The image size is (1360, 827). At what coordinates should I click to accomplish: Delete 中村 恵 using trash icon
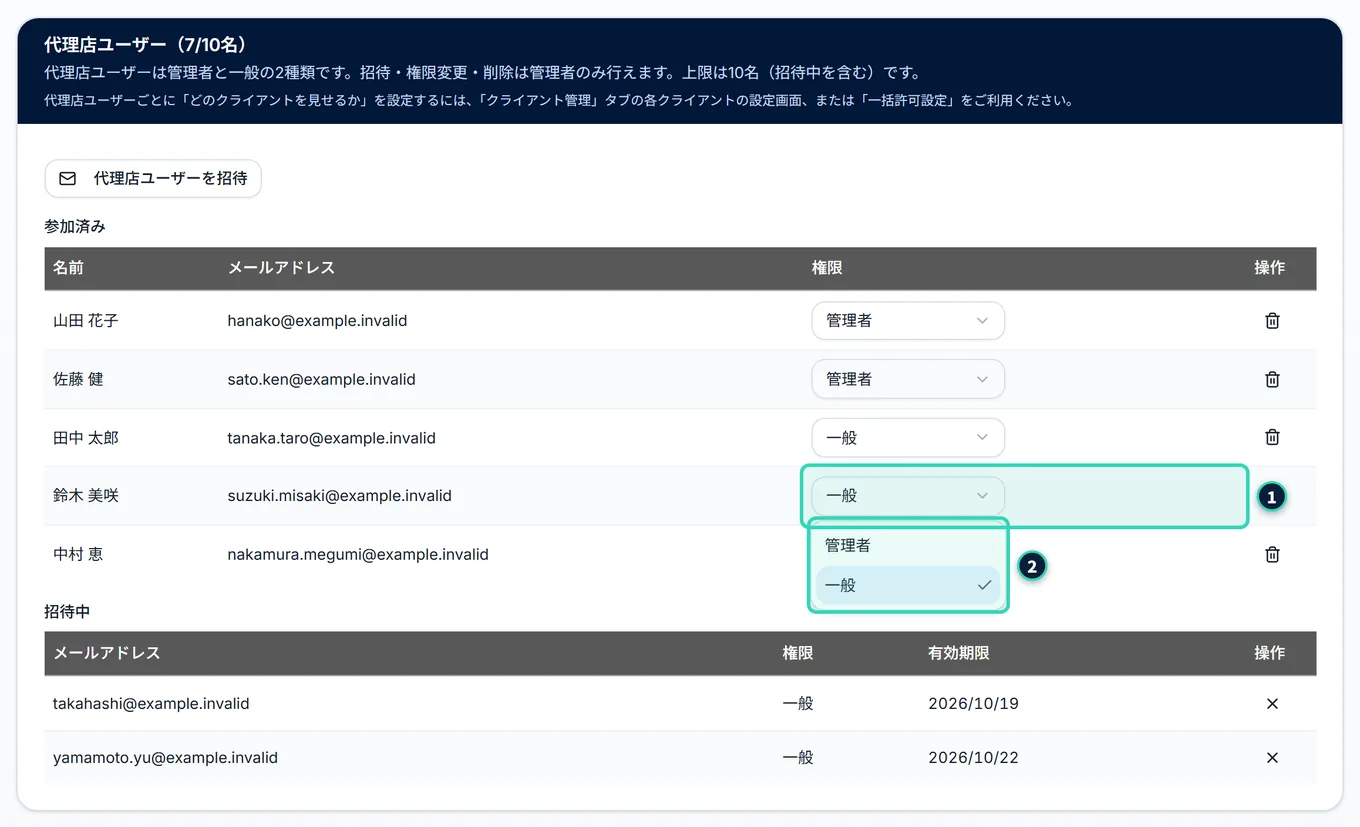click(x=1272, y=554)
